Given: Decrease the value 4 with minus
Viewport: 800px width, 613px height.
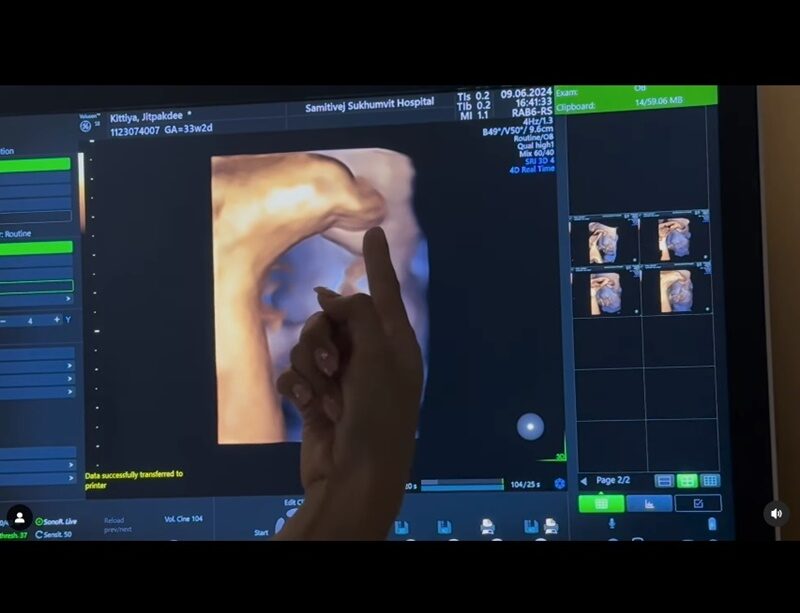Looking at the screenshot, I should tap(3, 321).
